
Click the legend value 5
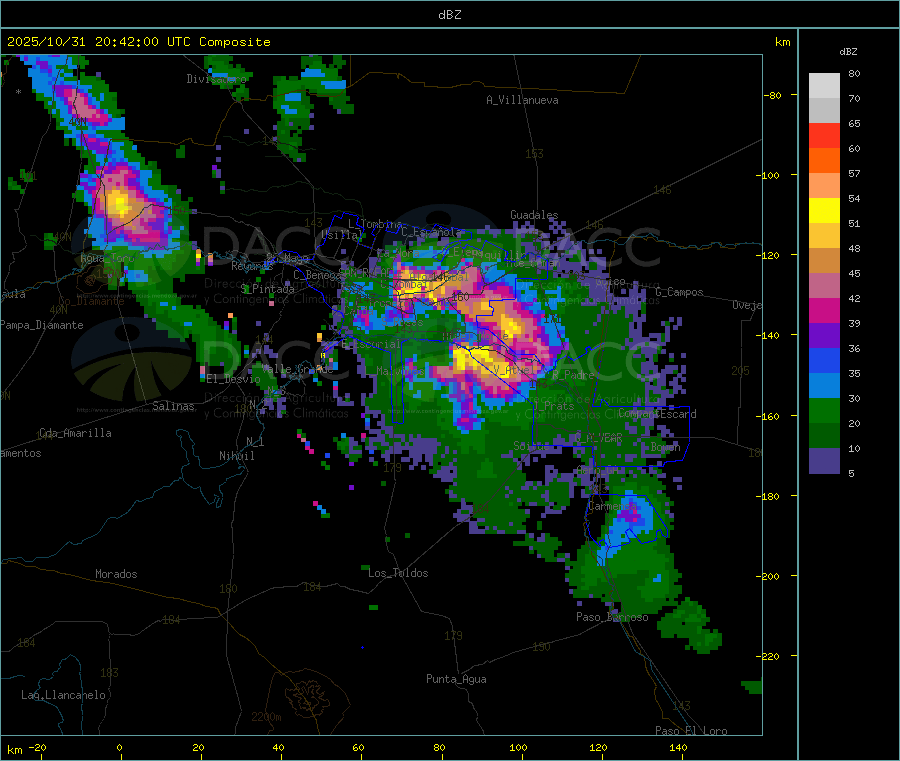pyautogui.click(x=851, y=473)
